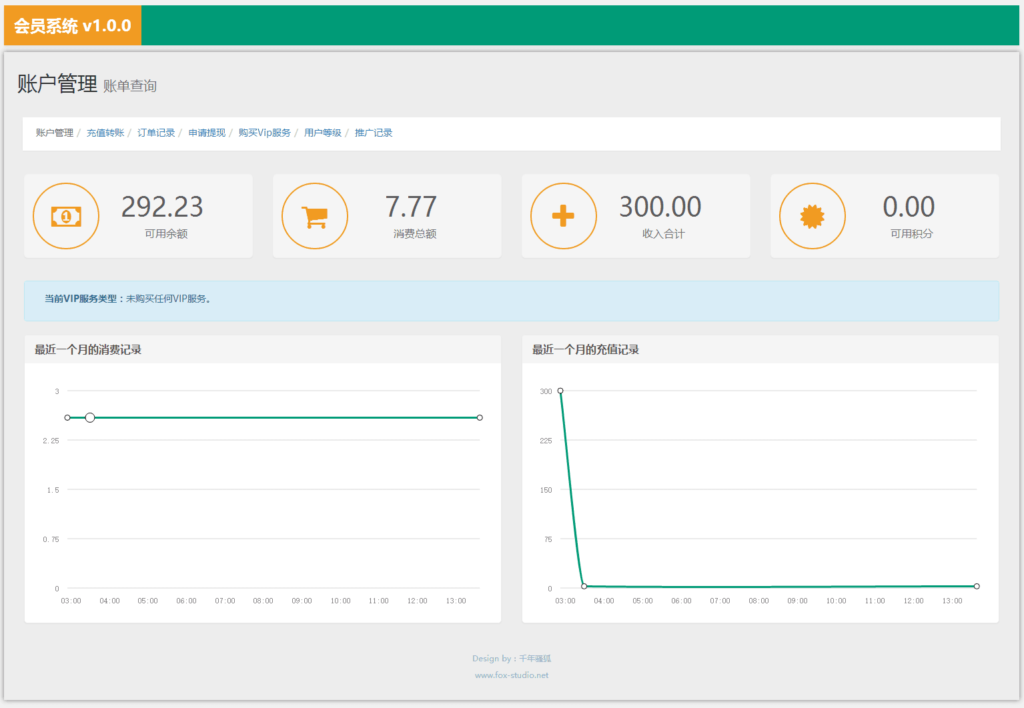Viewport: 1024px width, 708px height.
Task: Open the 申请提现 link
Action: point(207,133)
